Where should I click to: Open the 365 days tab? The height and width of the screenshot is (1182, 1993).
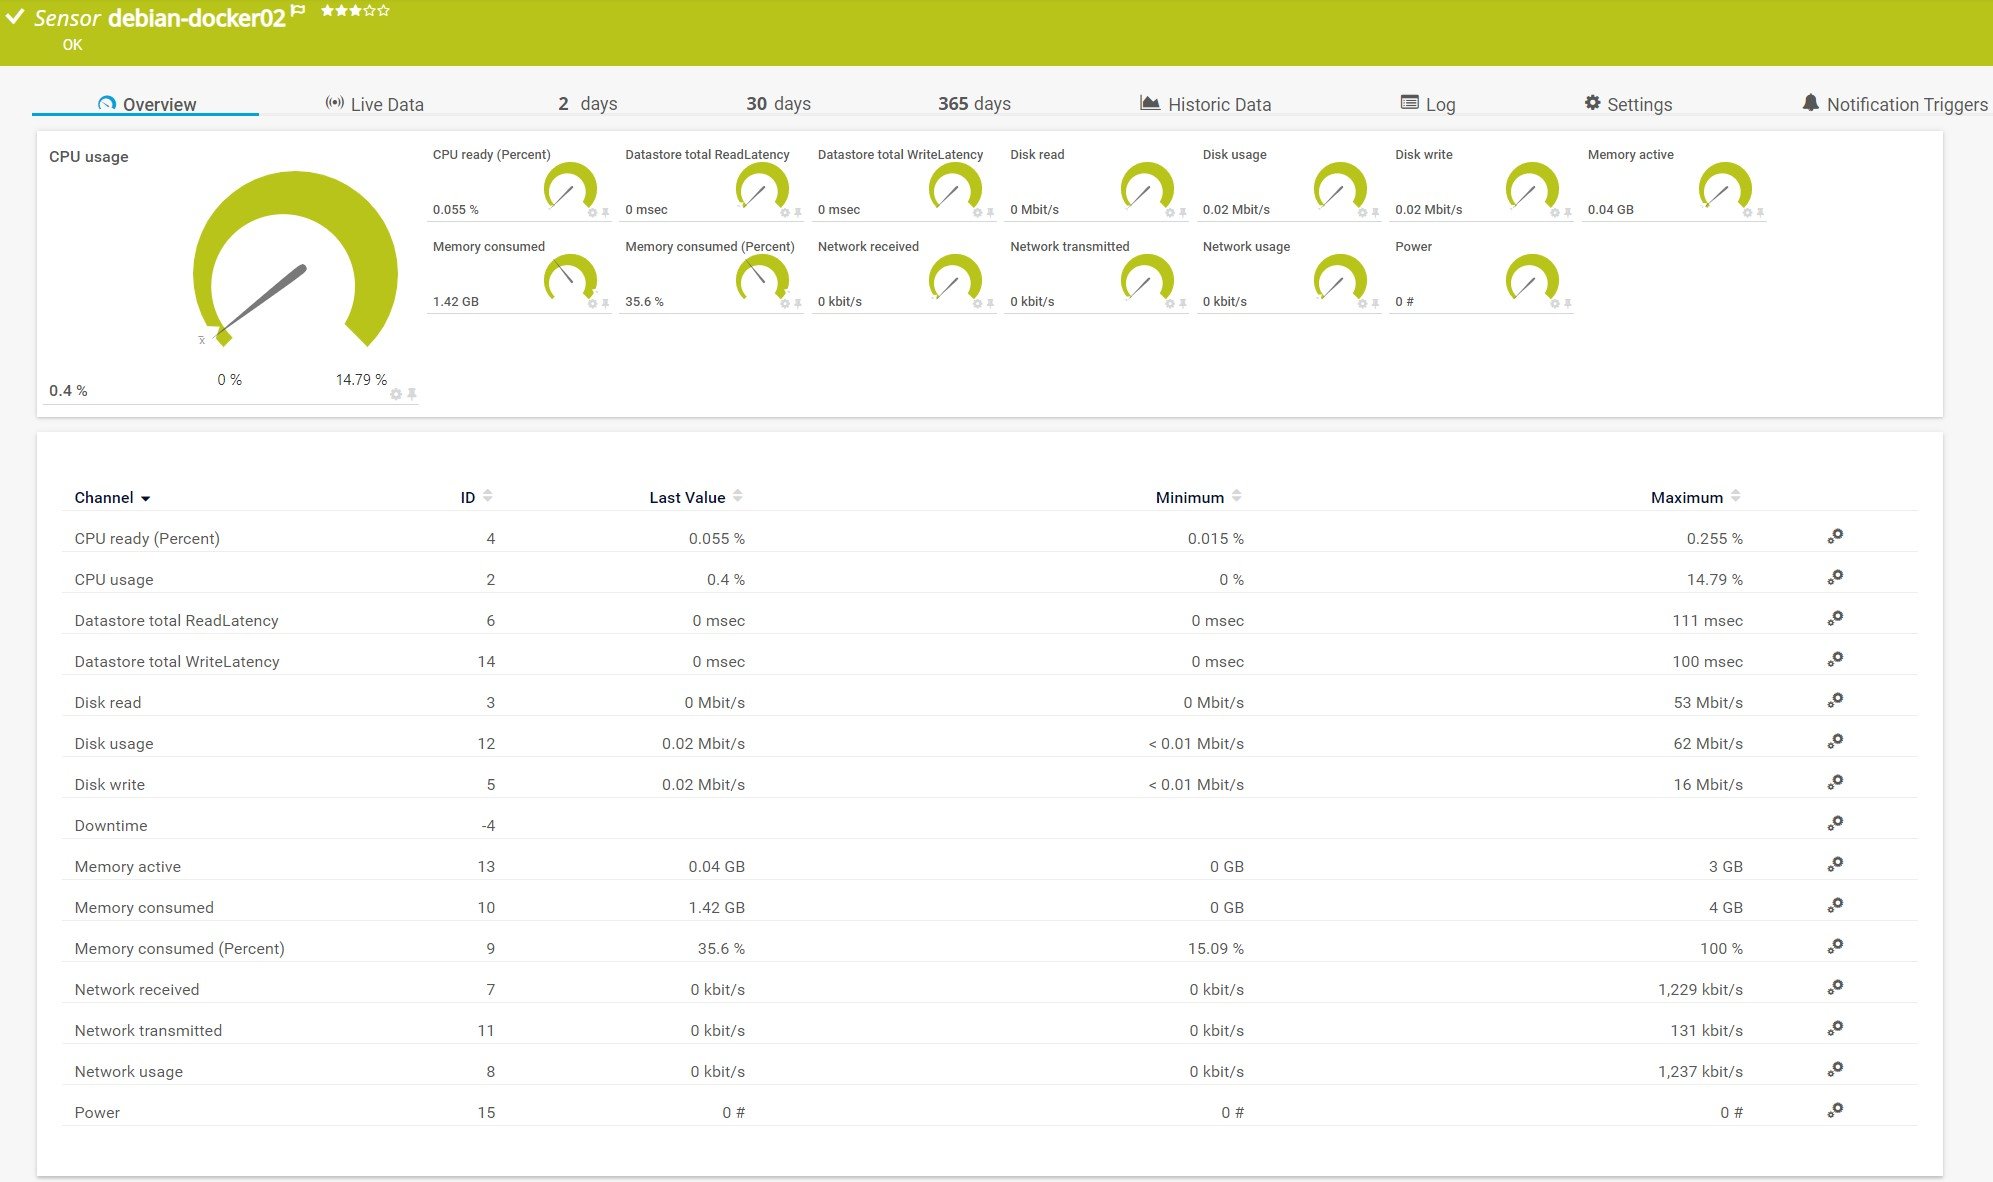pyautogui.click(x=975, y=104)
